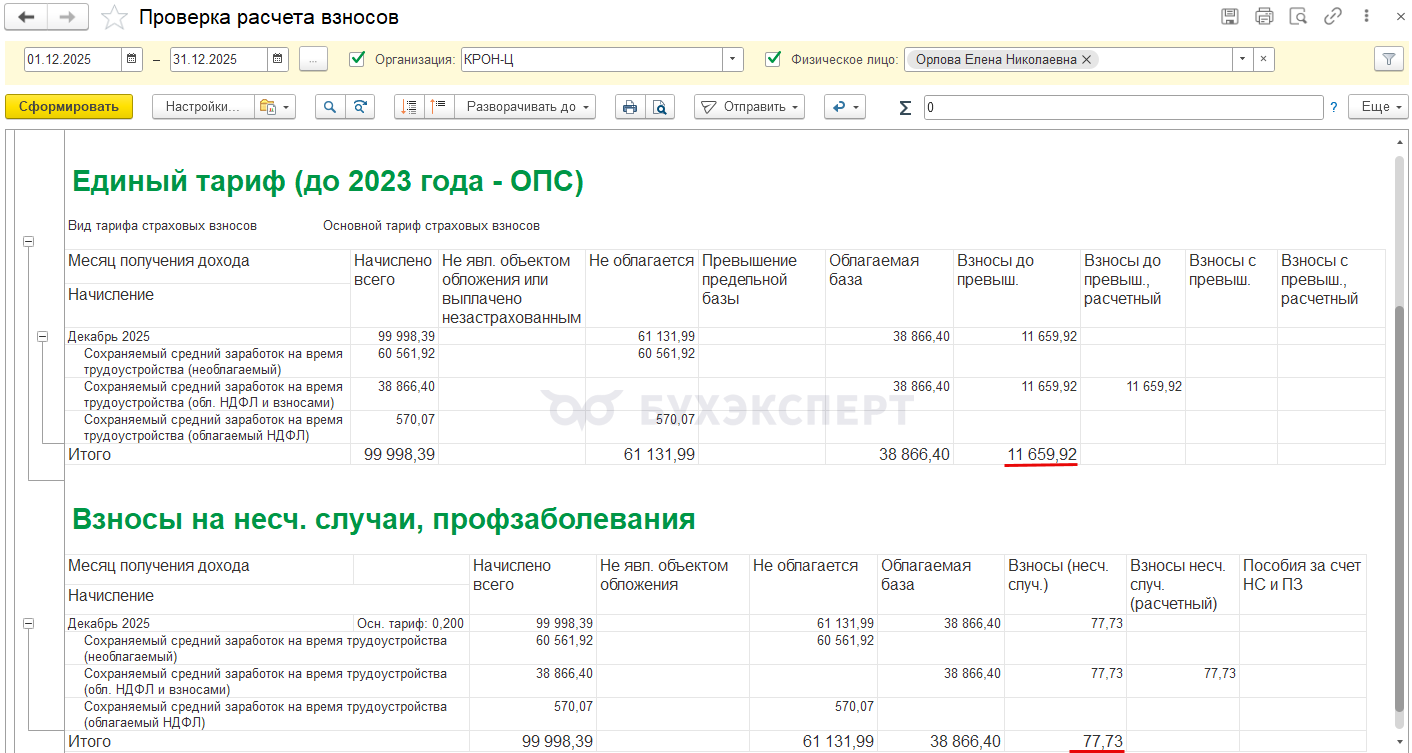Add report to favorites with the star
The image size is (1412, 753).
click(x=115, y=17)
